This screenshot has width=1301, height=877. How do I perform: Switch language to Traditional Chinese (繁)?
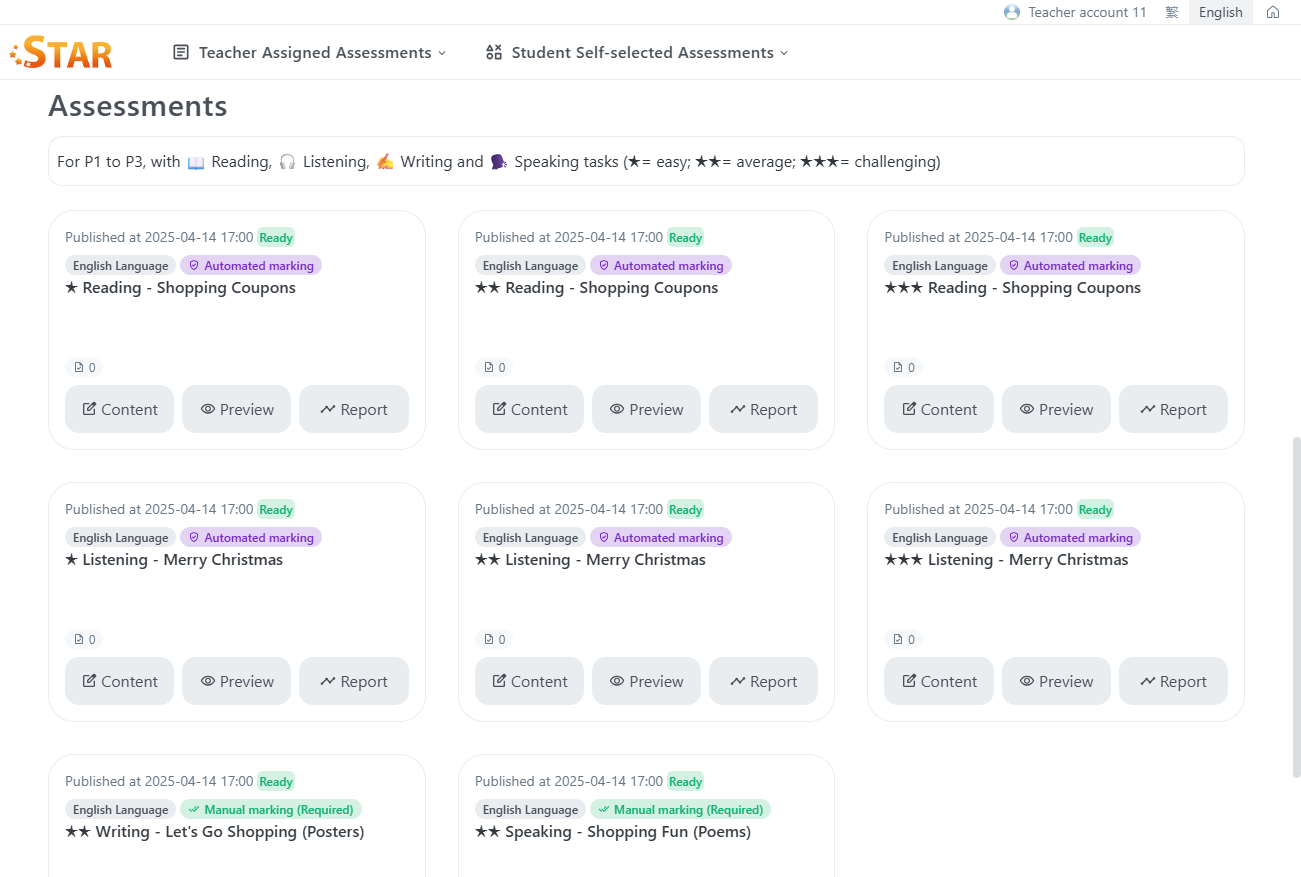pyautogui.click(x=1171, y=12)
